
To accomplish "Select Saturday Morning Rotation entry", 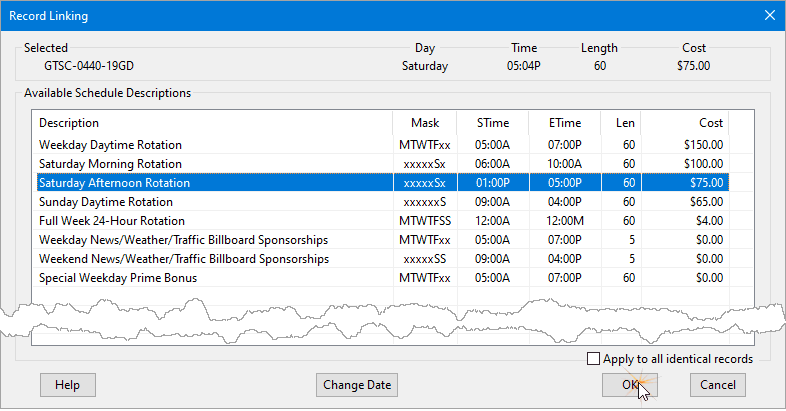I will pyautogui.click(x=110, y=164).
